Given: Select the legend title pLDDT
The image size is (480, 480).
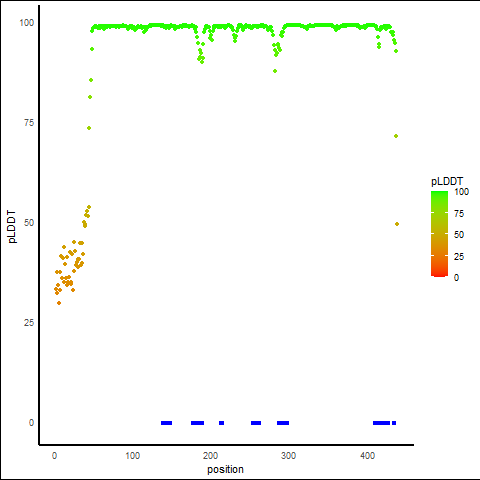Looking at the screenshot, I should pyautogui.click(x=447, y=181).
